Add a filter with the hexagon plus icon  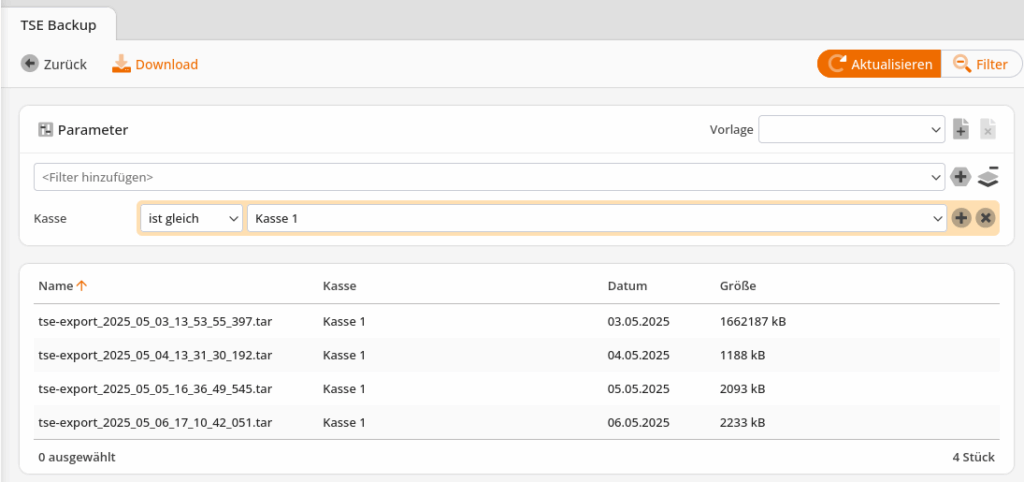961,177
